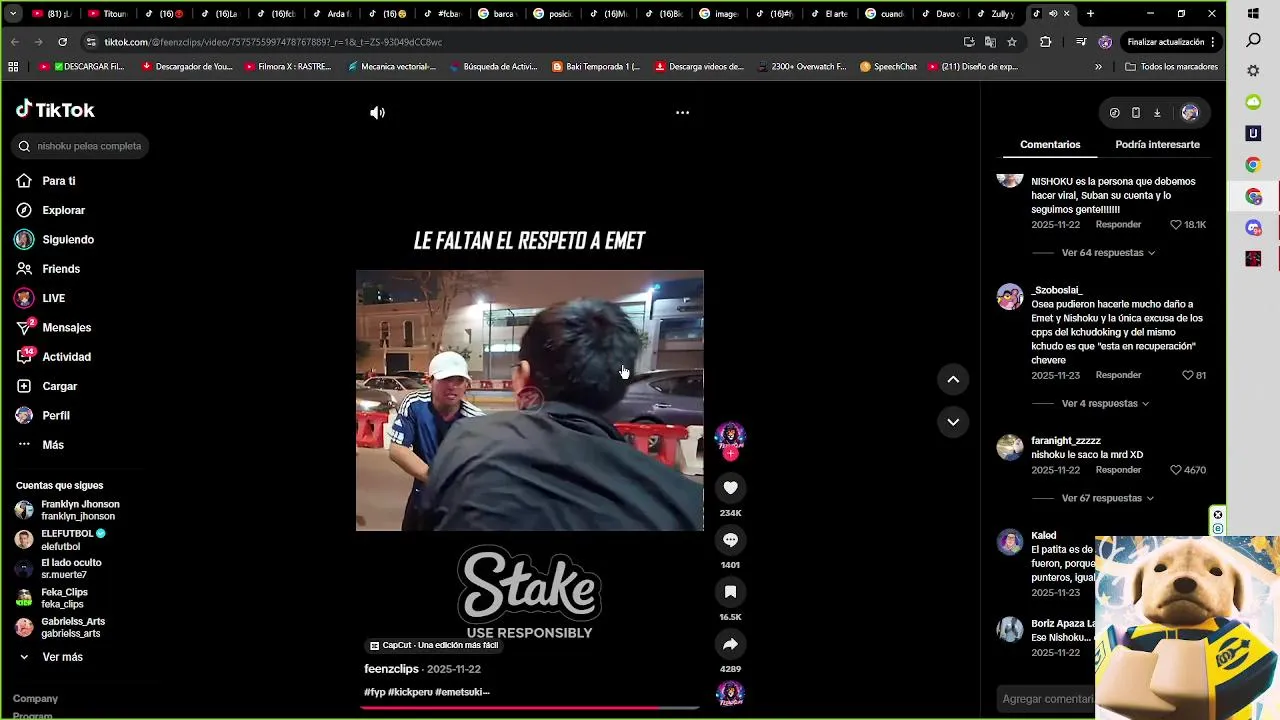Click the #kickperu hashtag
This screenshot has height=720, width=1280.
coord(410,692)
